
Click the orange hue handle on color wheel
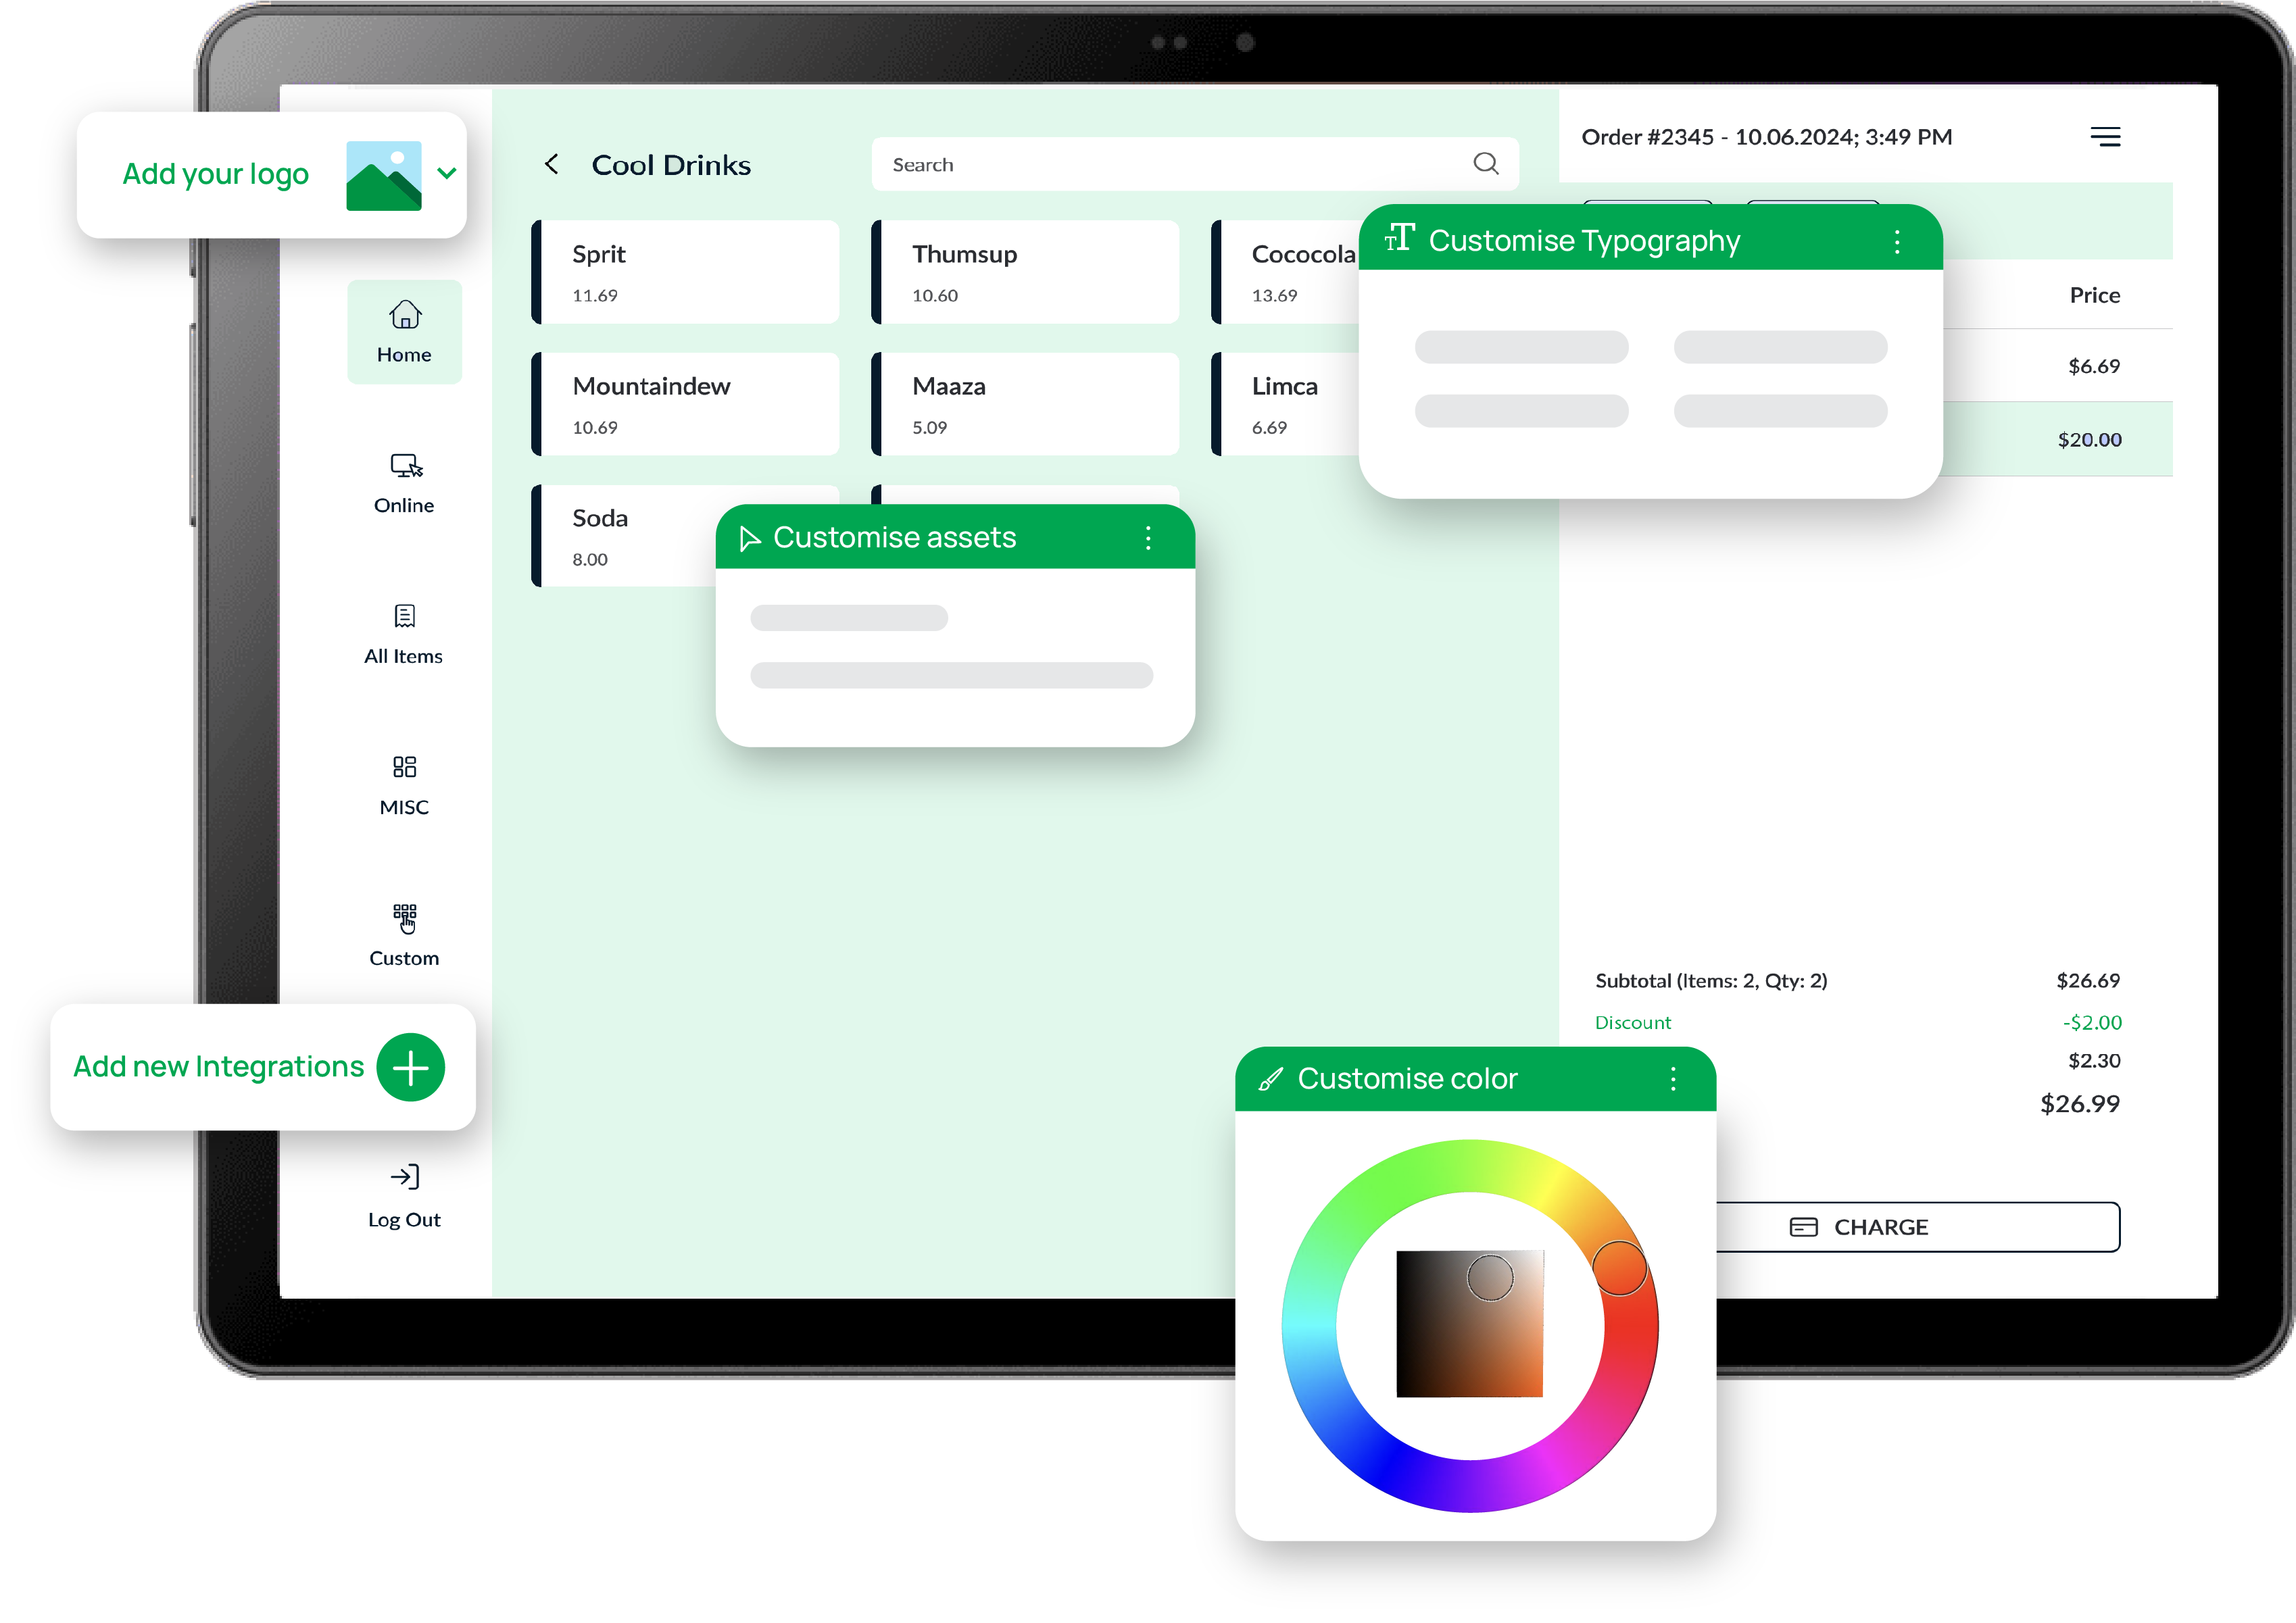(1619, 1268)
